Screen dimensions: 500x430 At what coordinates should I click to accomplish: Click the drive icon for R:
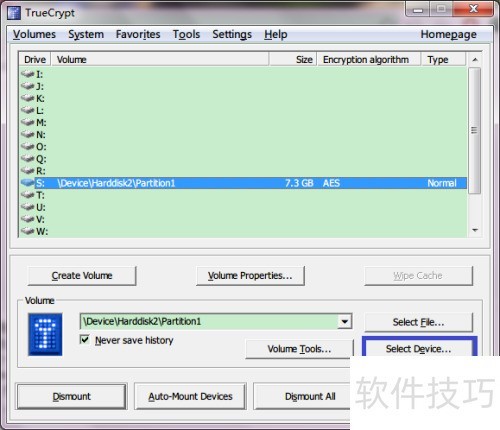click(28, 170)
